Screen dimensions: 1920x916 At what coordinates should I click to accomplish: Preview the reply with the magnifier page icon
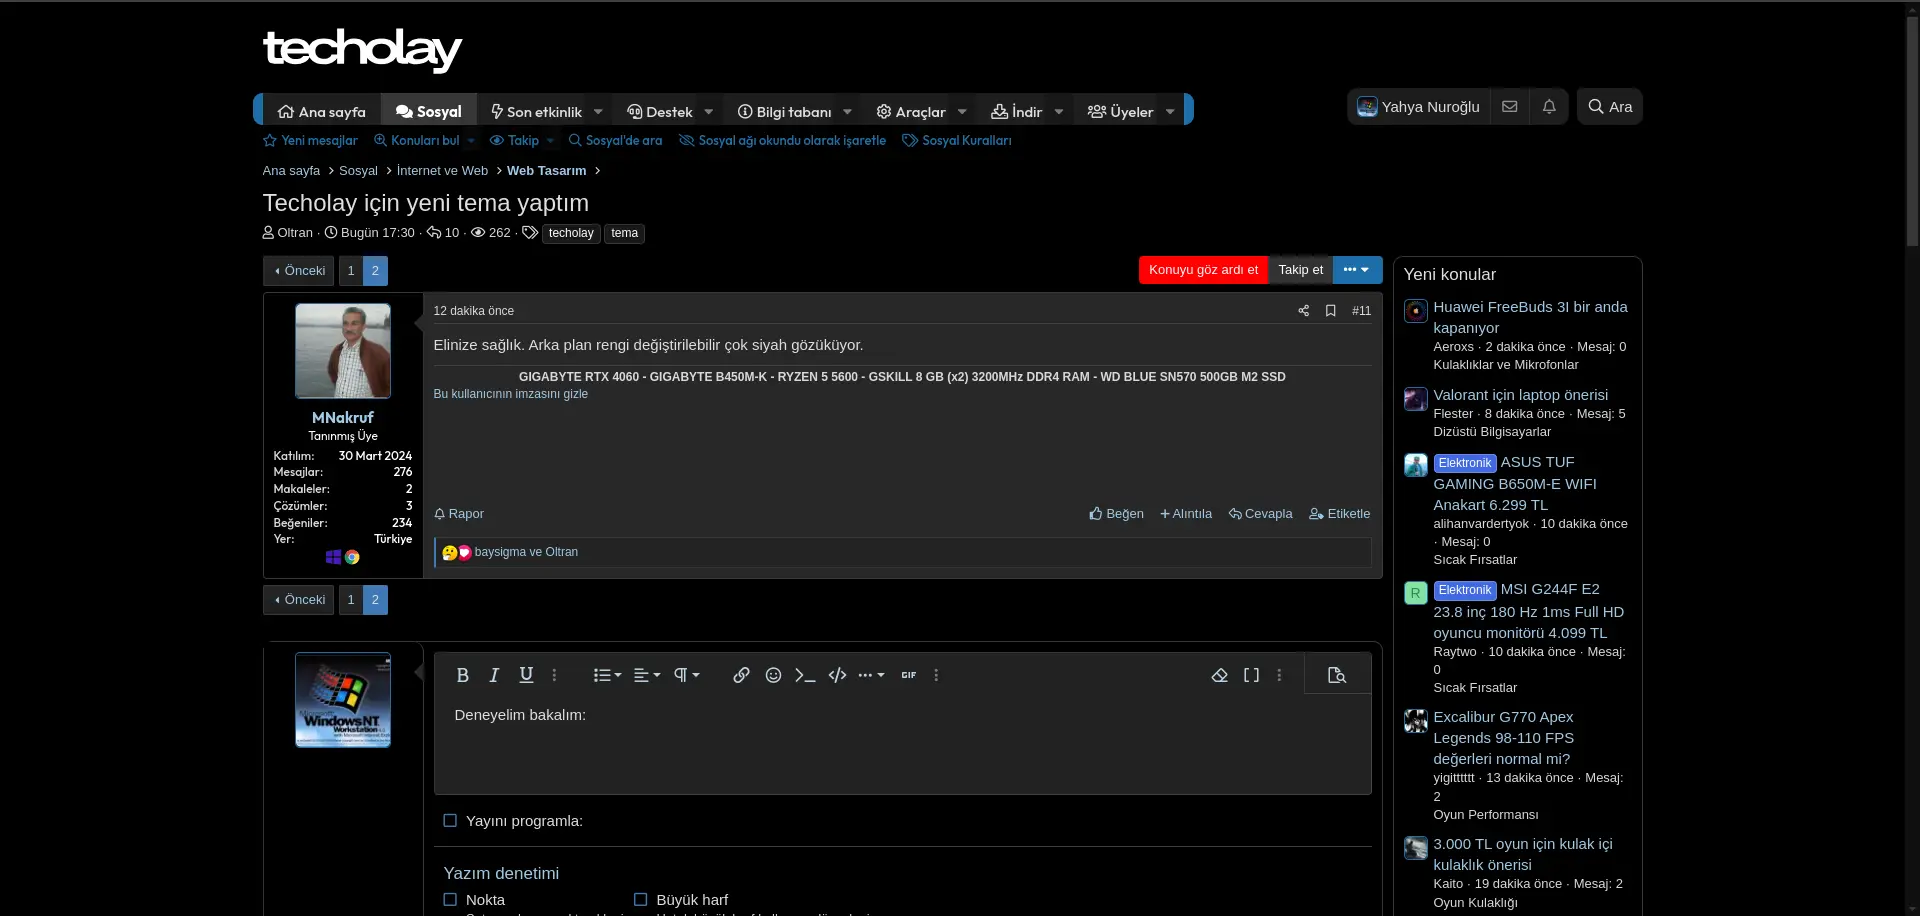(x=1337, y=675)
